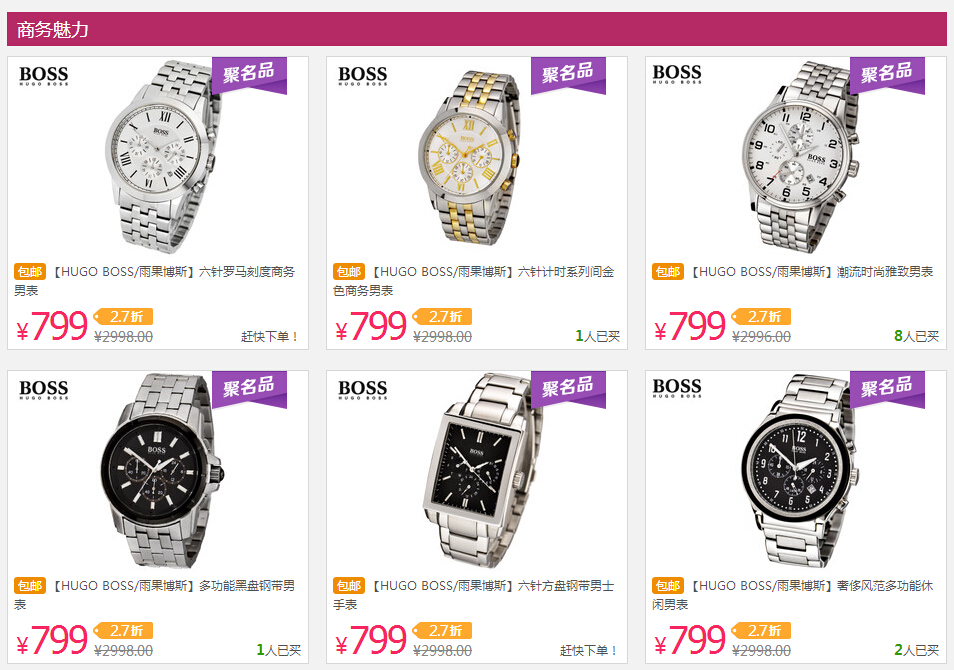Open the 潮流时尚雅致男表 product title link

click(x=813, y=271)
